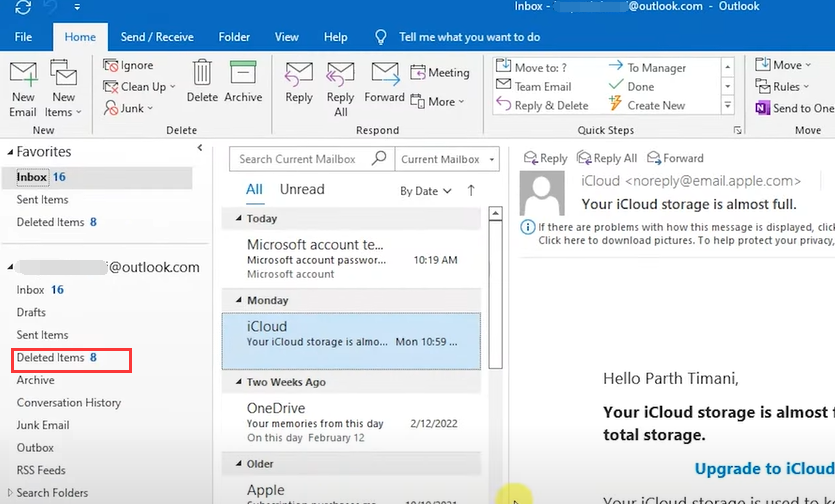Click the Forward ribbon button
Screen dimensions: 835x504
(384, 82)
